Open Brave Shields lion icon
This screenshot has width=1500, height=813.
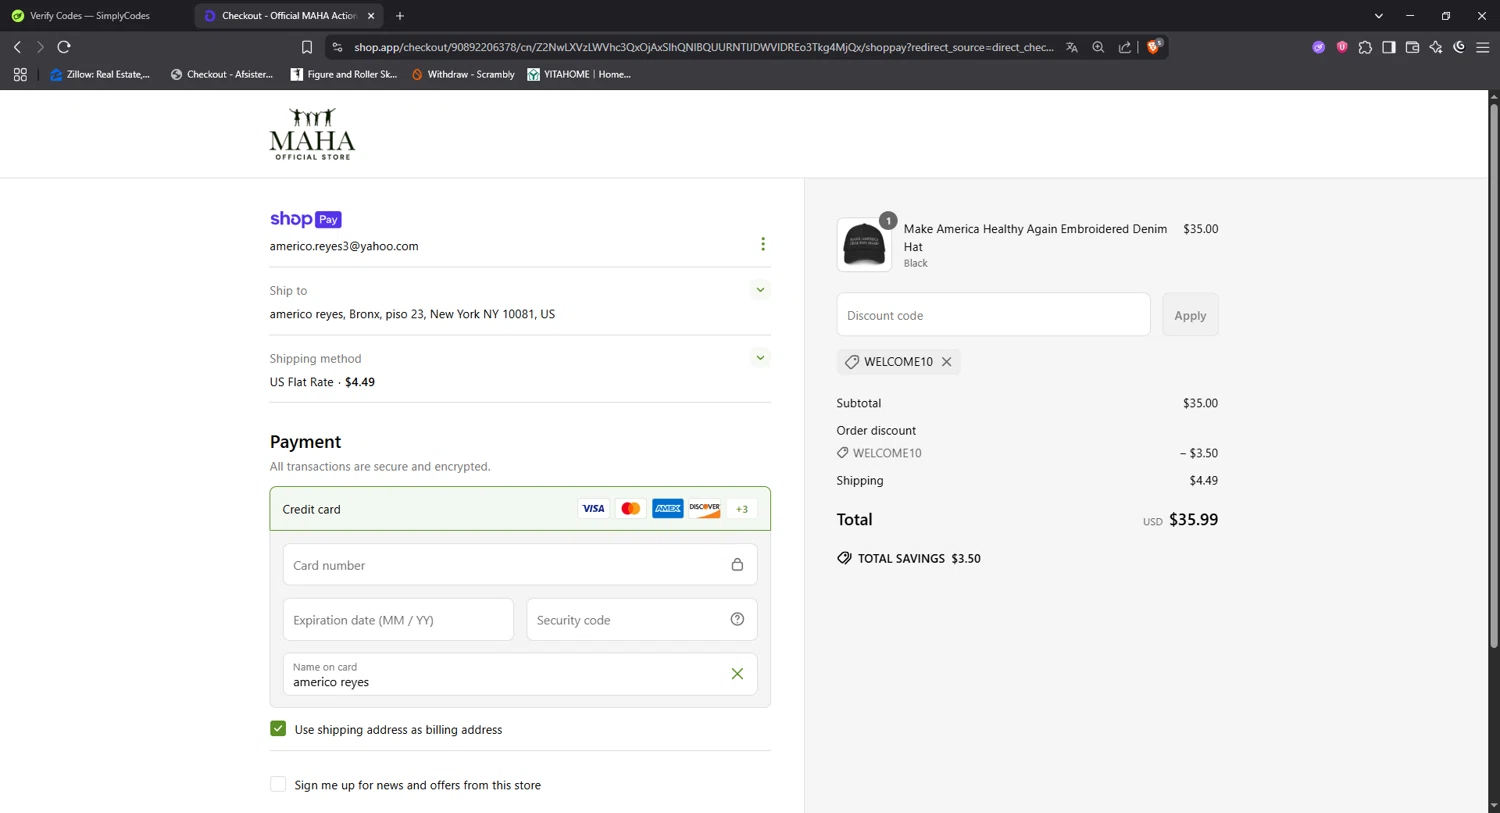[1154, 46]
